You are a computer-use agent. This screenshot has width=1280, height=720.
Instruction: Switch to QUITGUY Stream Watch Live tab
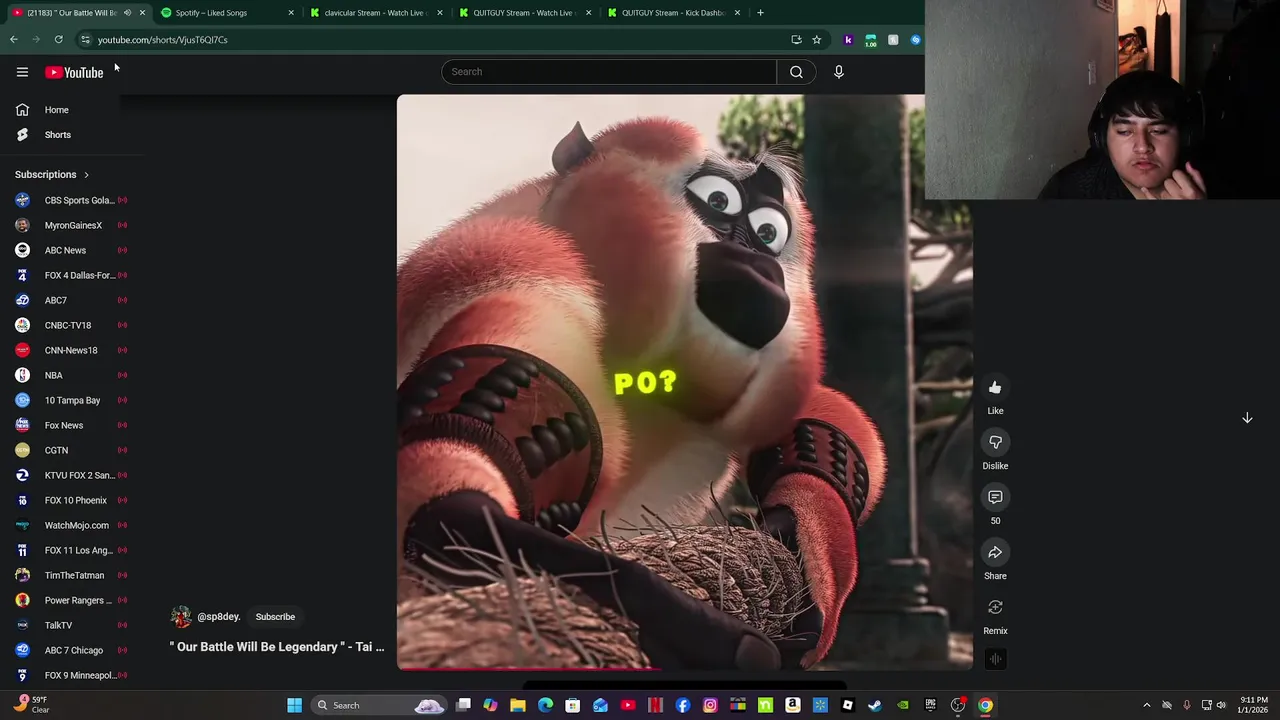click(524, 13)
